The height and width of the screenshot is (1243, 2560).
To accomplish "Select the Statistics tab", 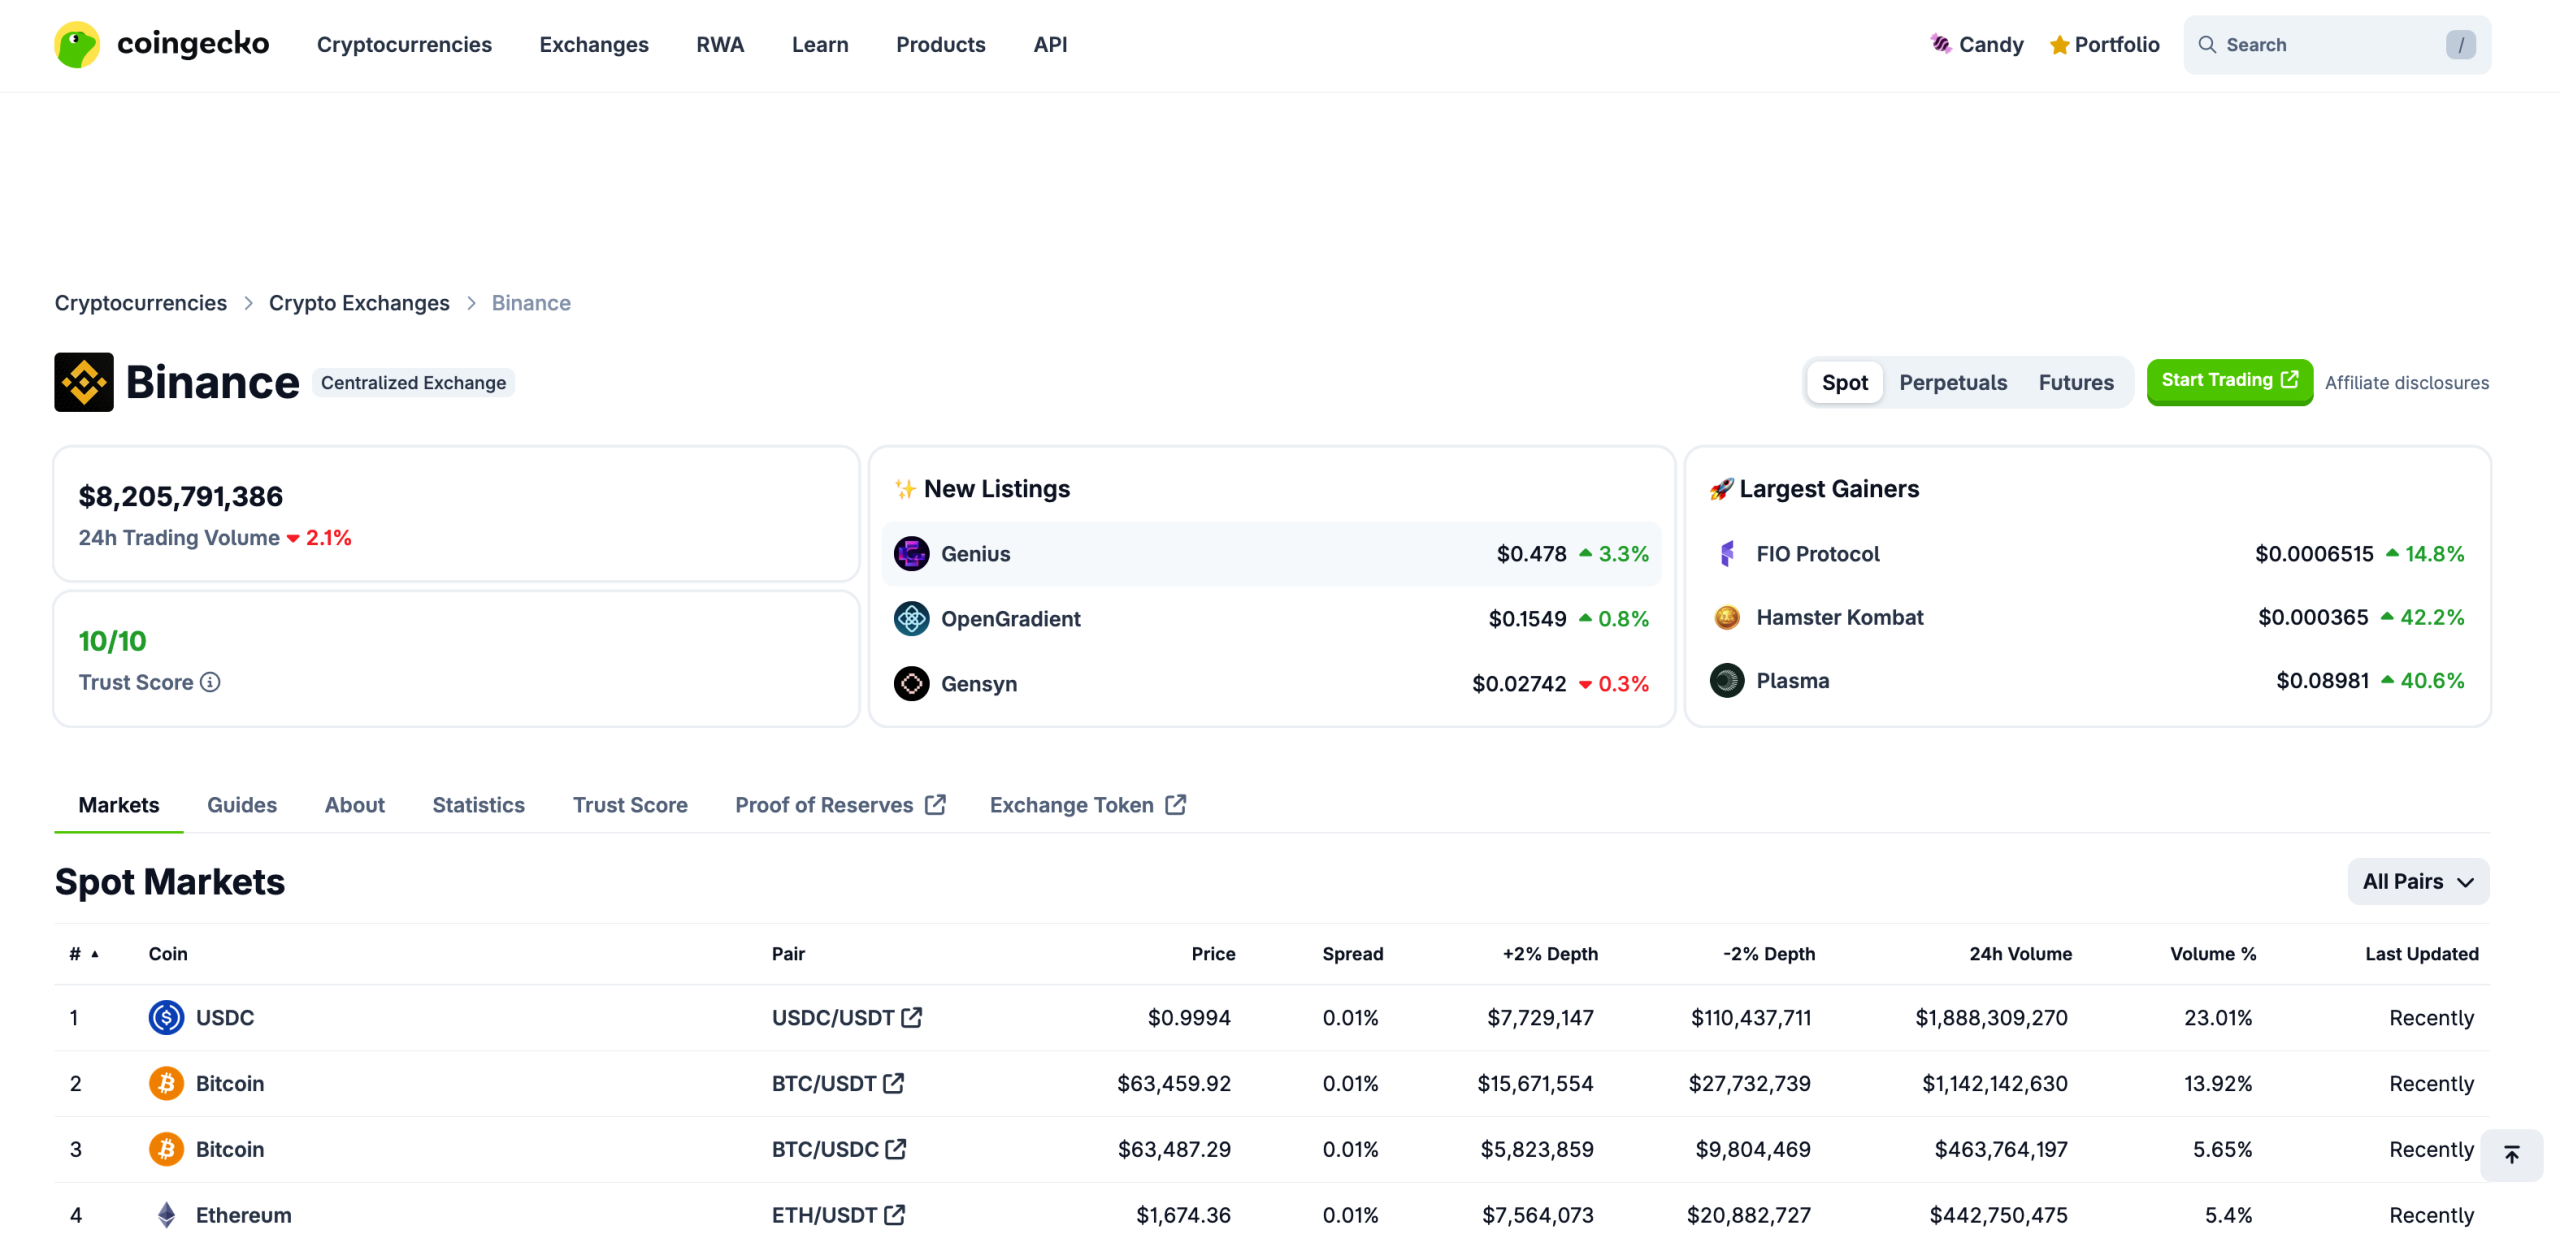I will pos(479,806).
